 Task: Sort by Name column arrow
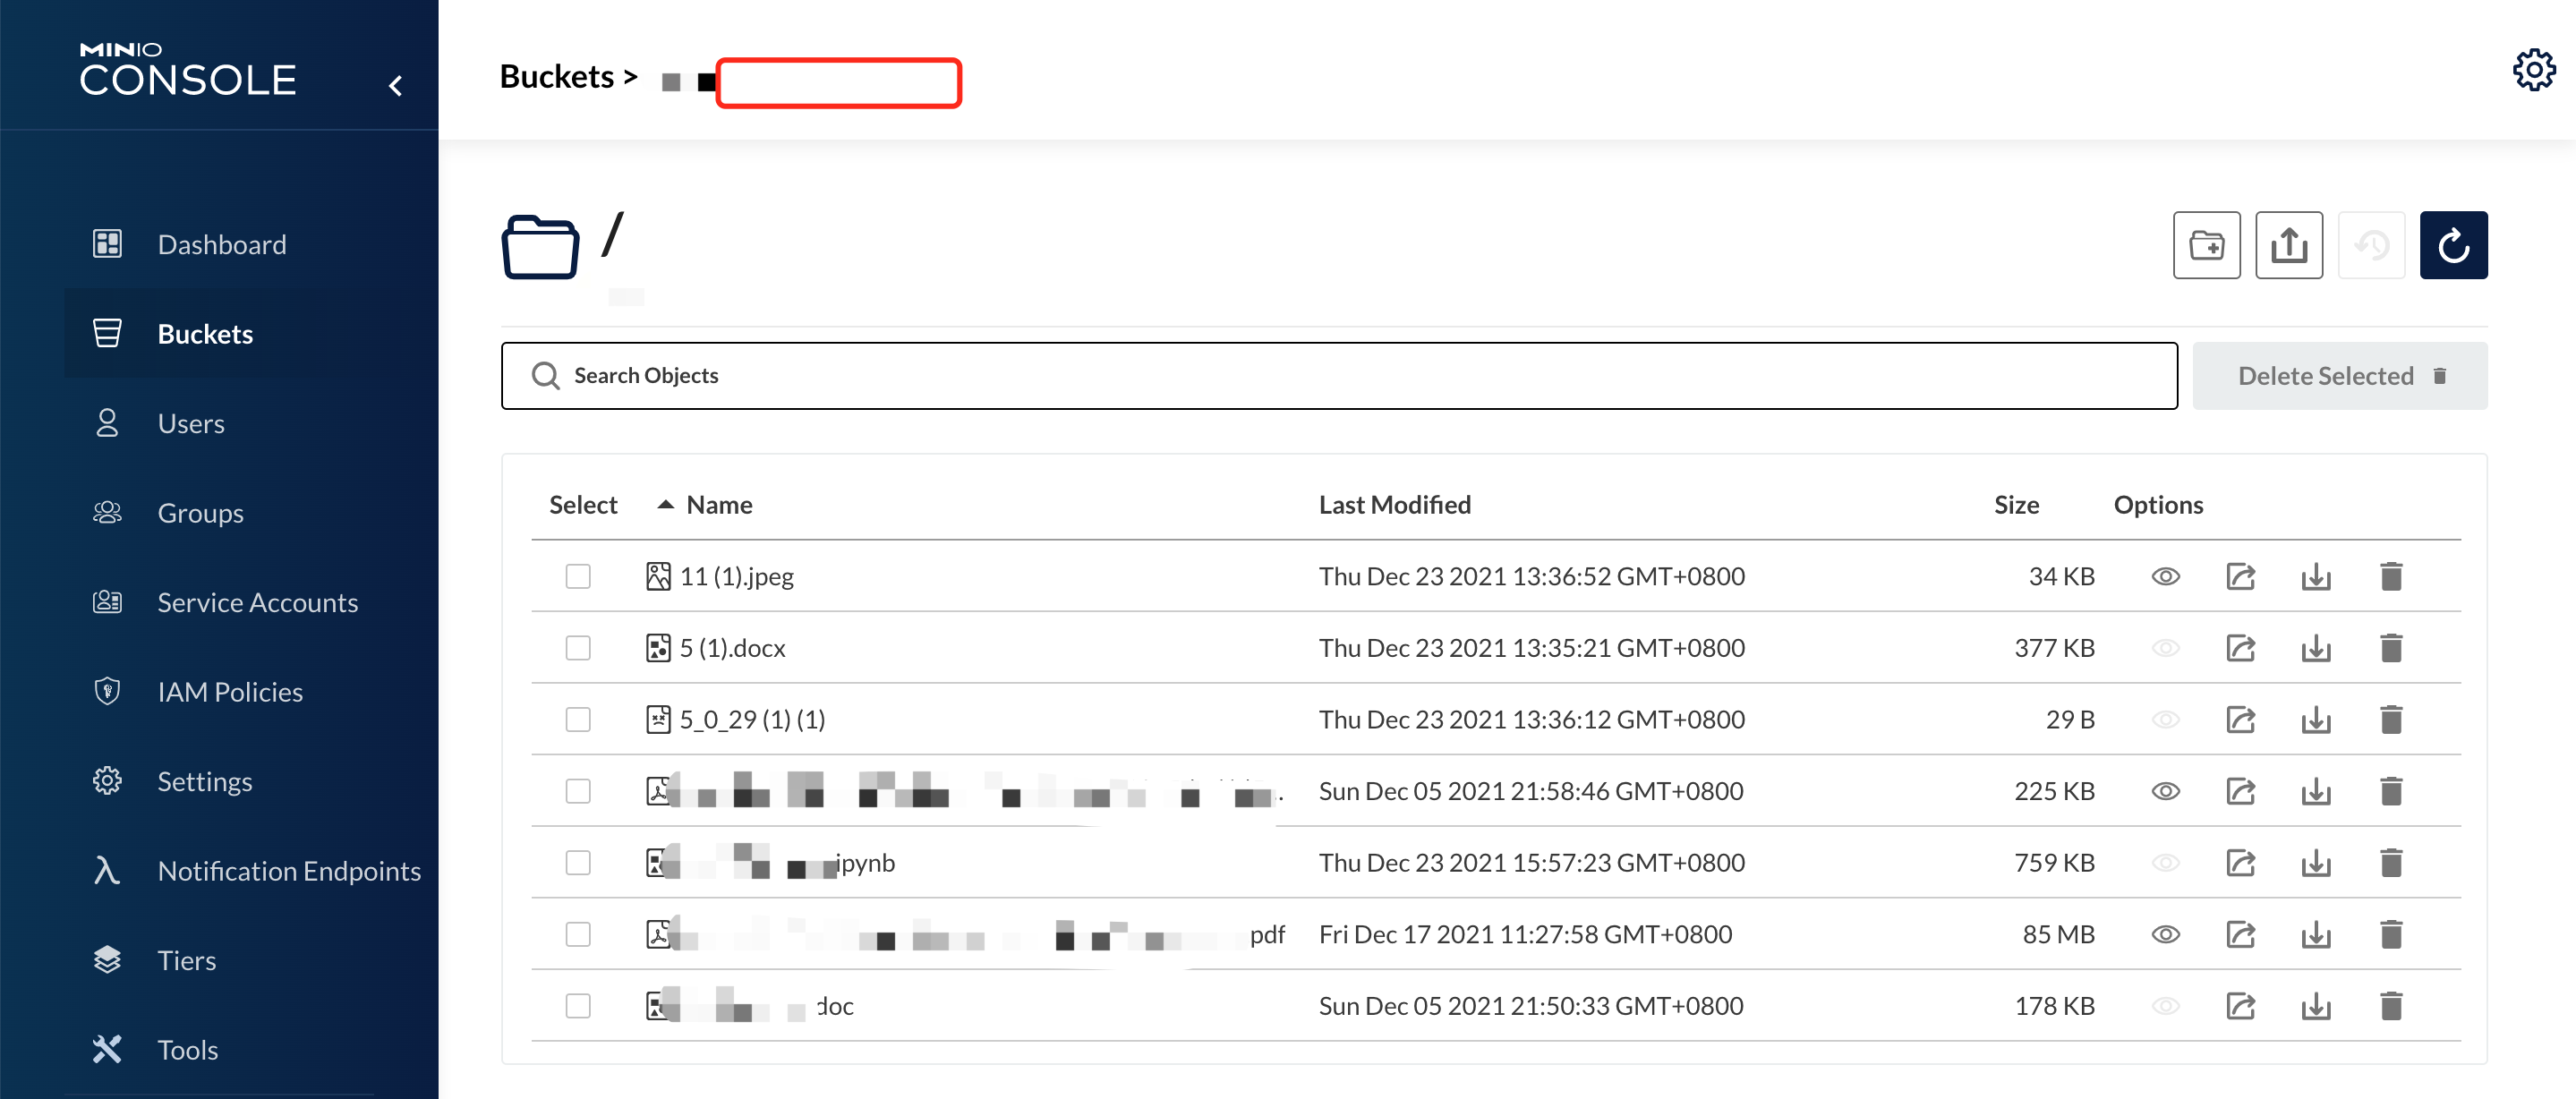click(x=665, y=505)
